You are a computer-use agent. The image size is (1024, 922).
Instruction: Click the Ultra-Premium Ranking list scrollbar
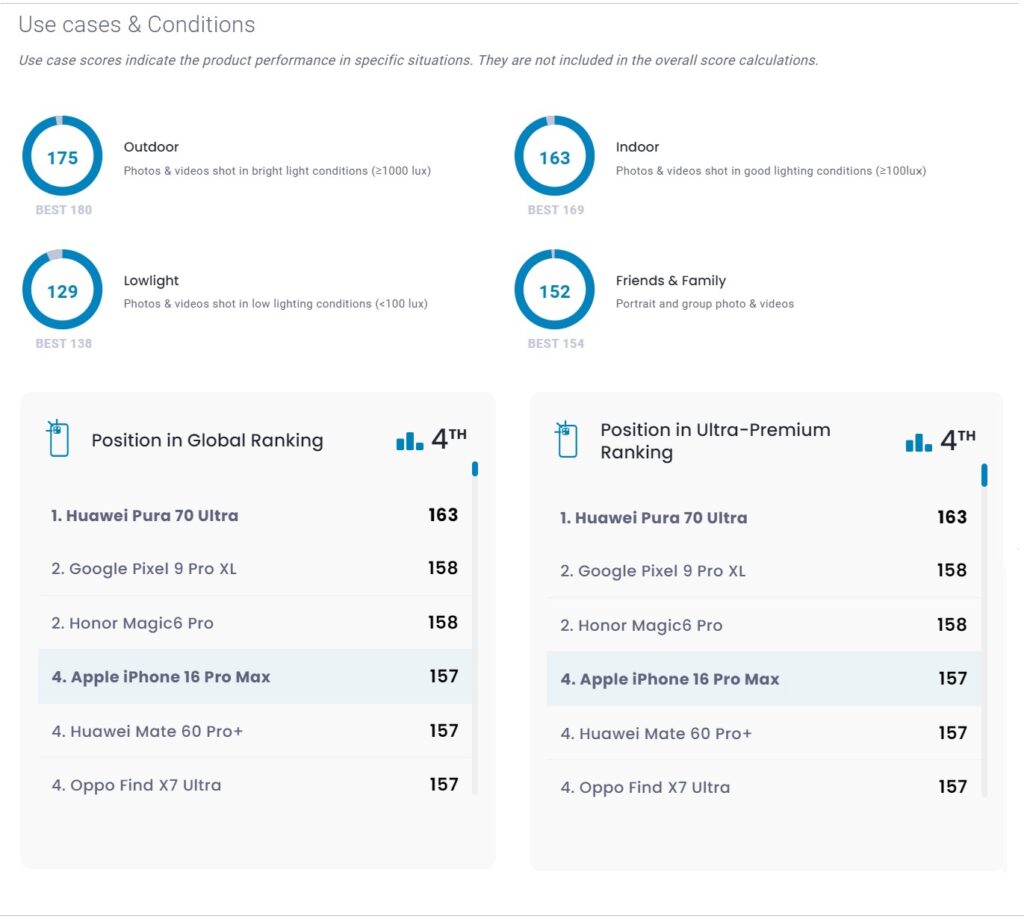(x=984, y=475)
